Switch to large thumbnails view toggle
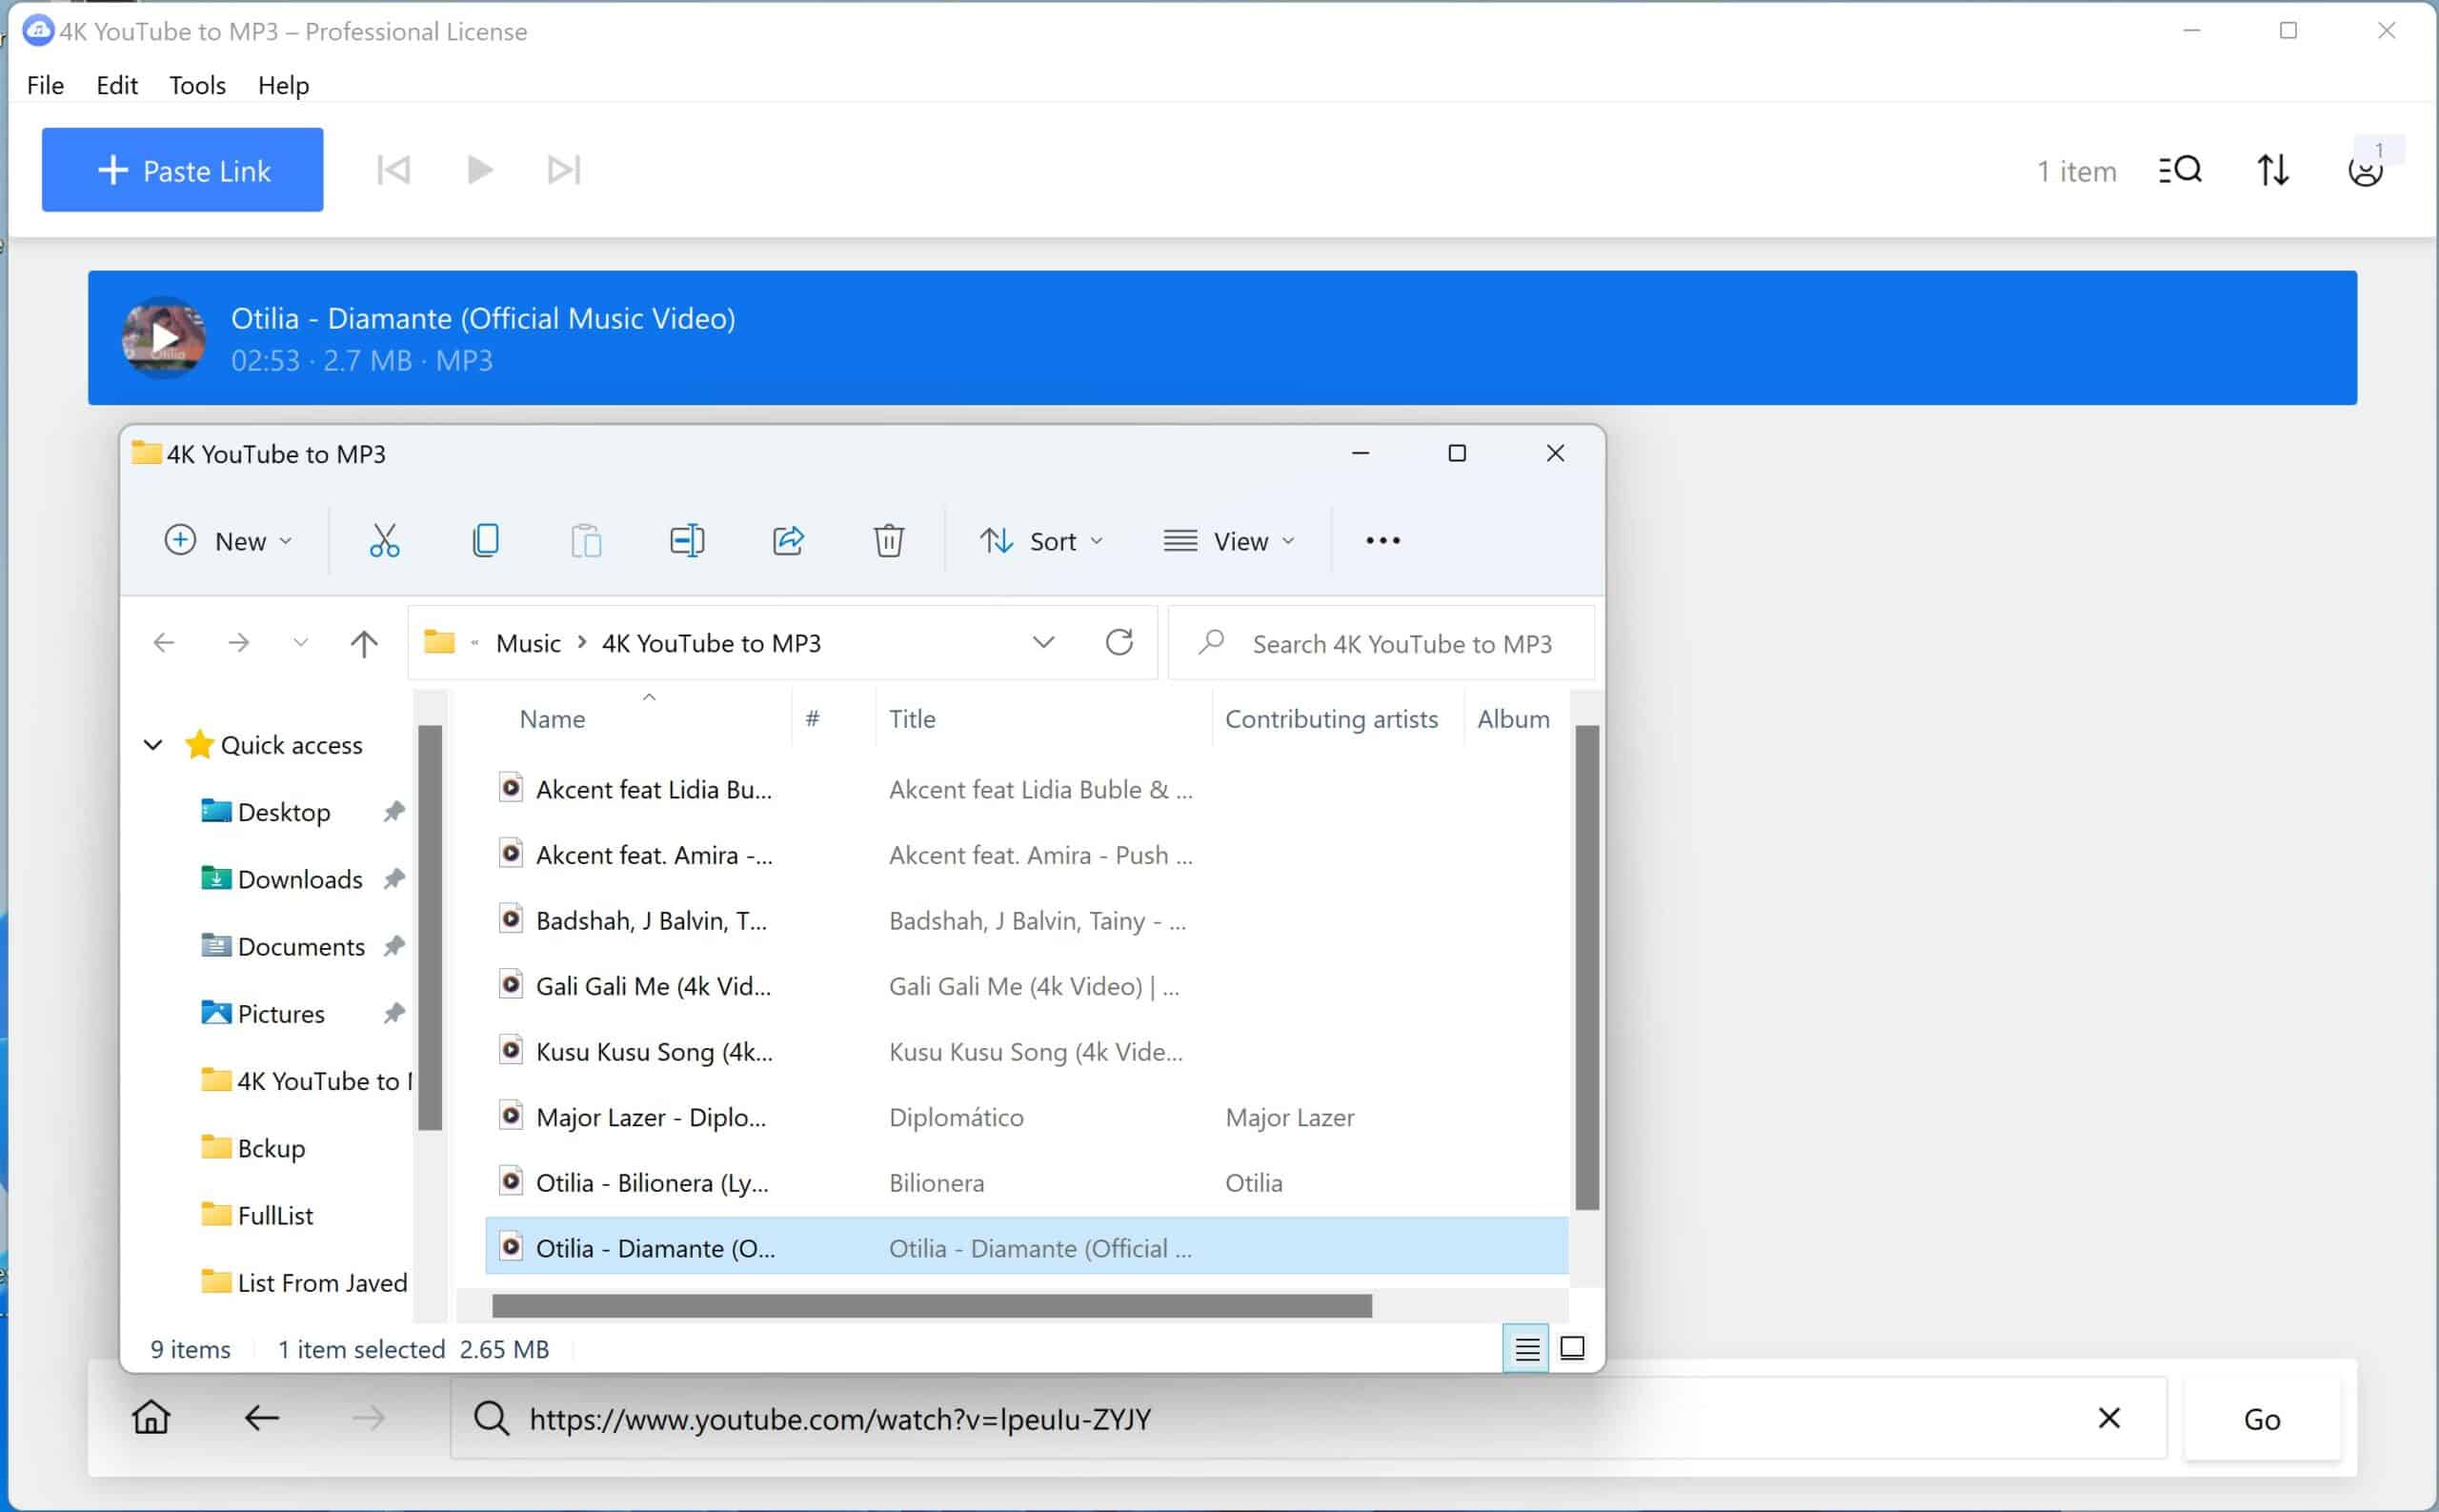 click(1572, 1349)
